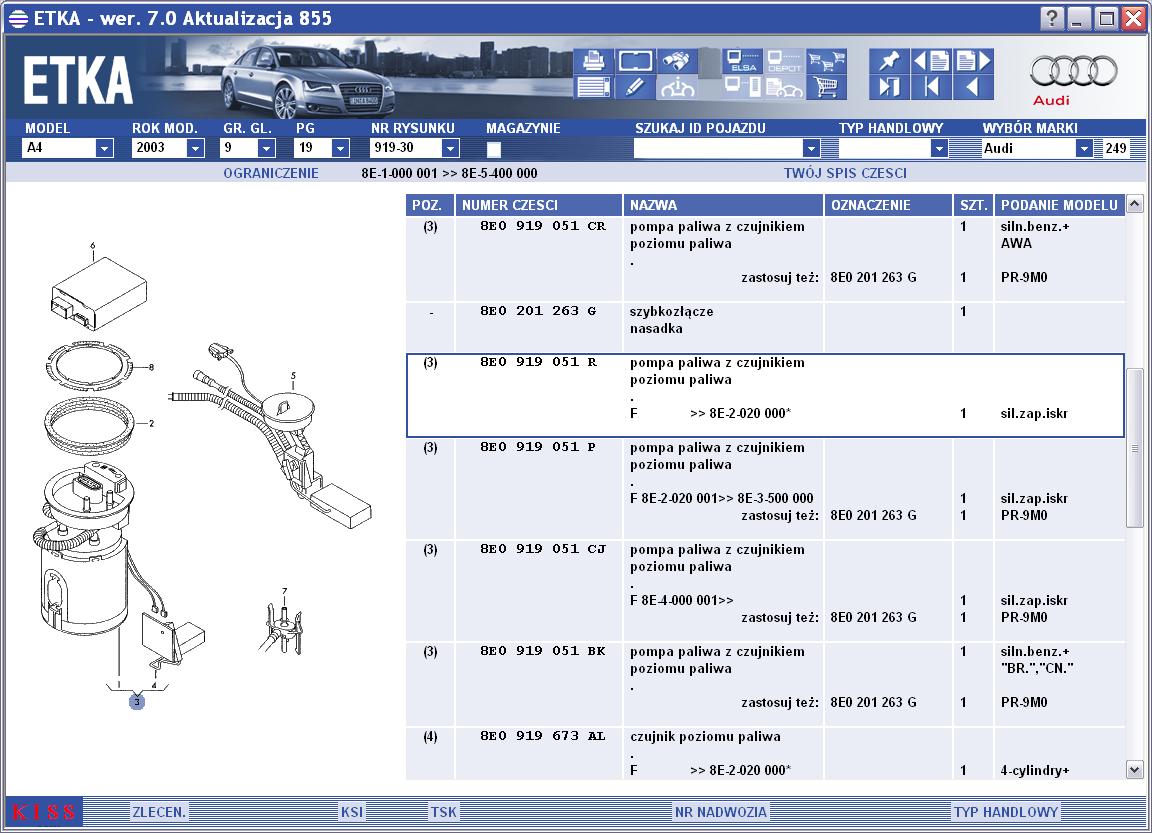
Task: Click the exit door arrow icon
Action: pyautogui.click(x=889, y=87)
